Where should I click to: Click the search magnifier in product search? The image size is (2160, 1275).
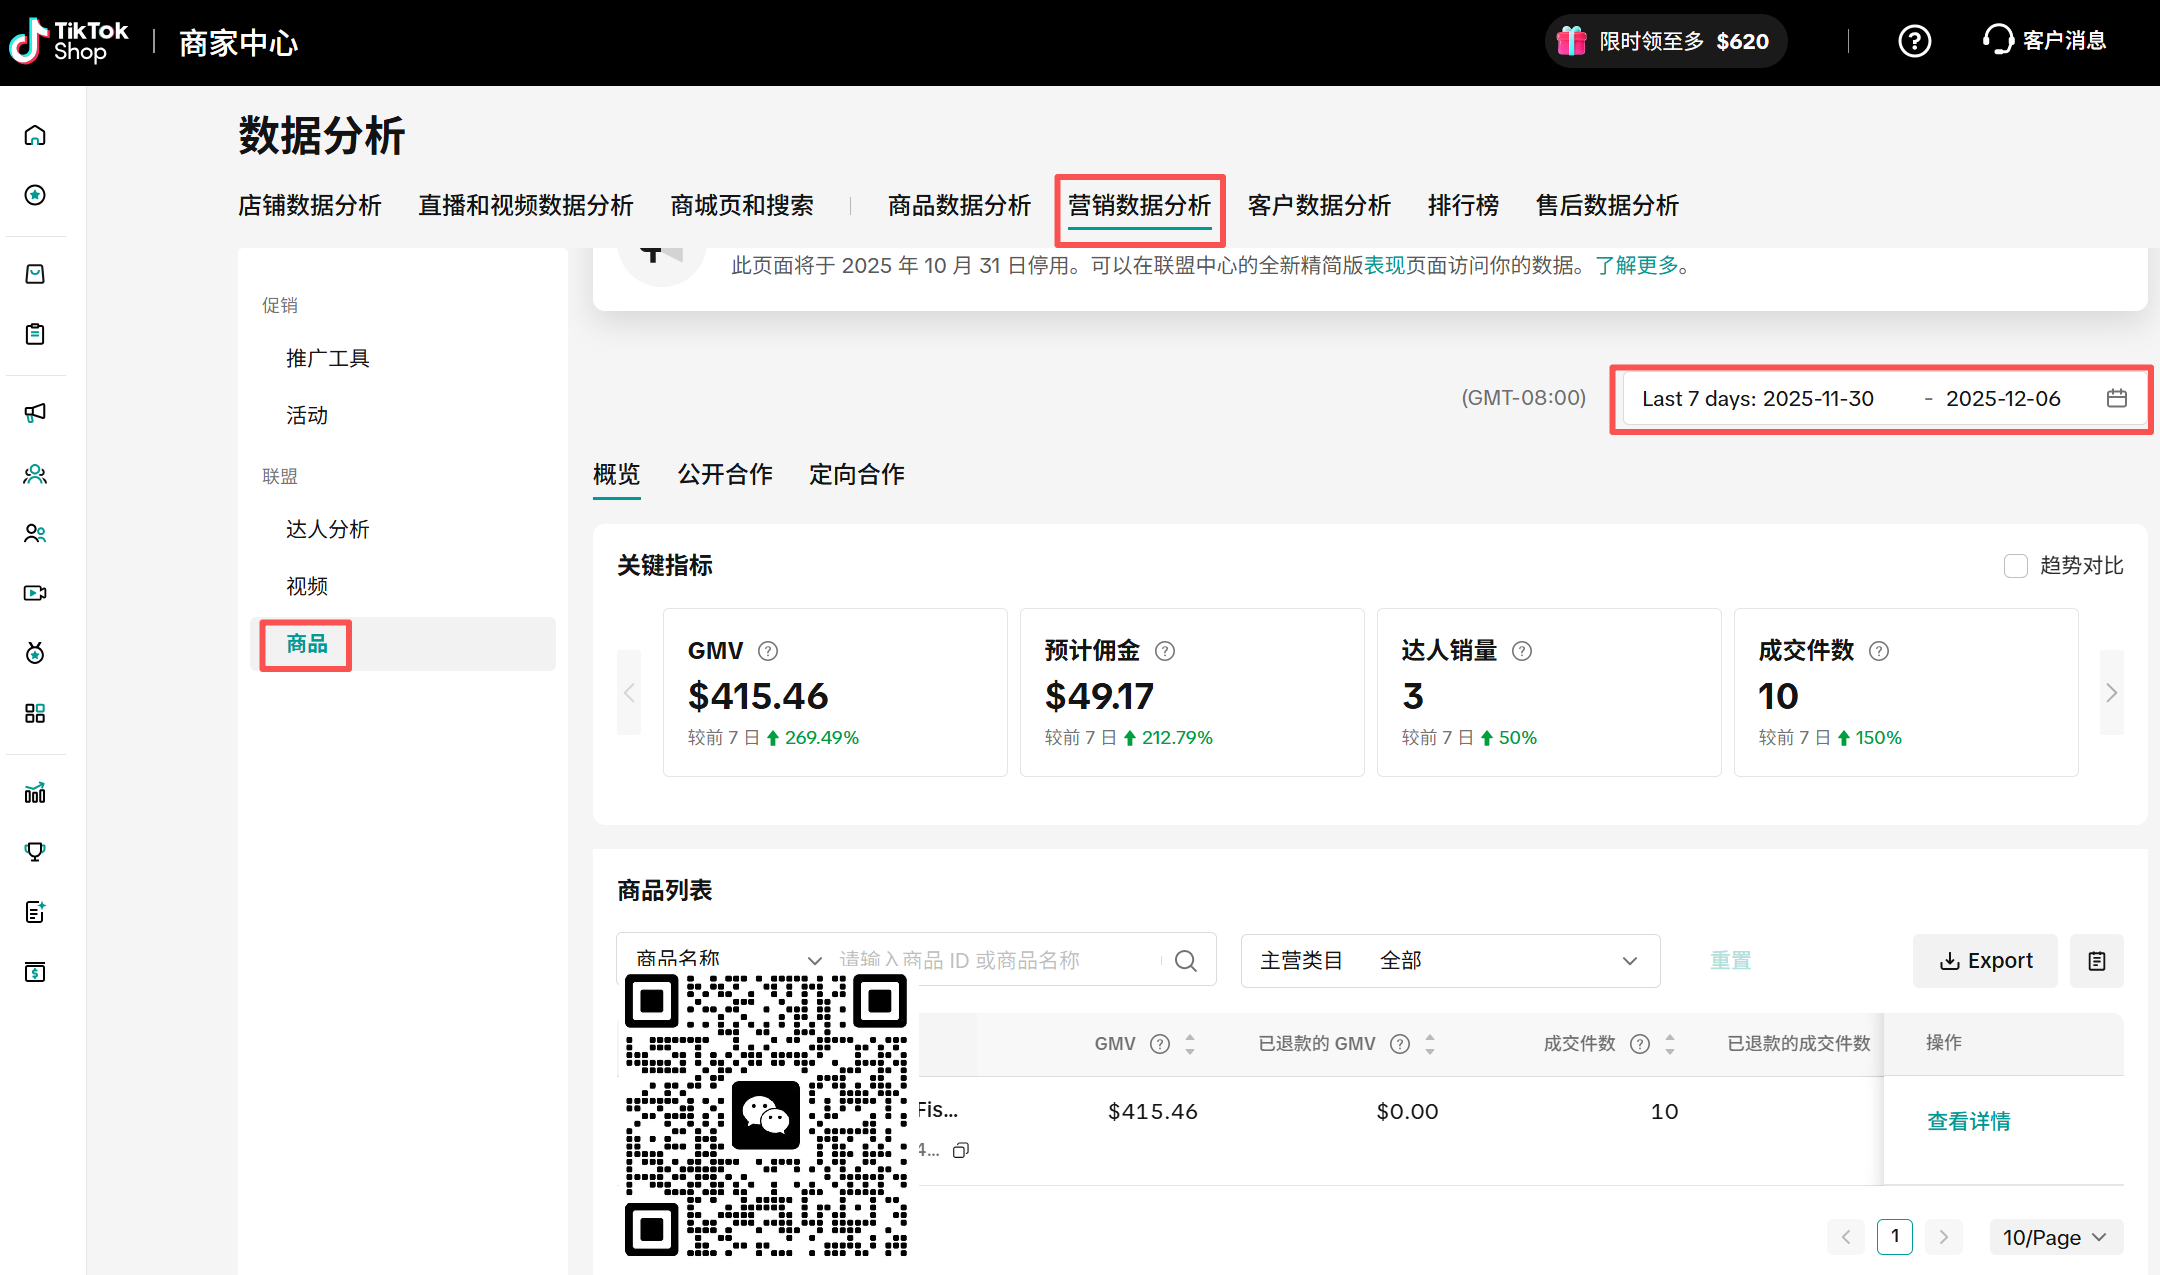tap(1186, 960)
